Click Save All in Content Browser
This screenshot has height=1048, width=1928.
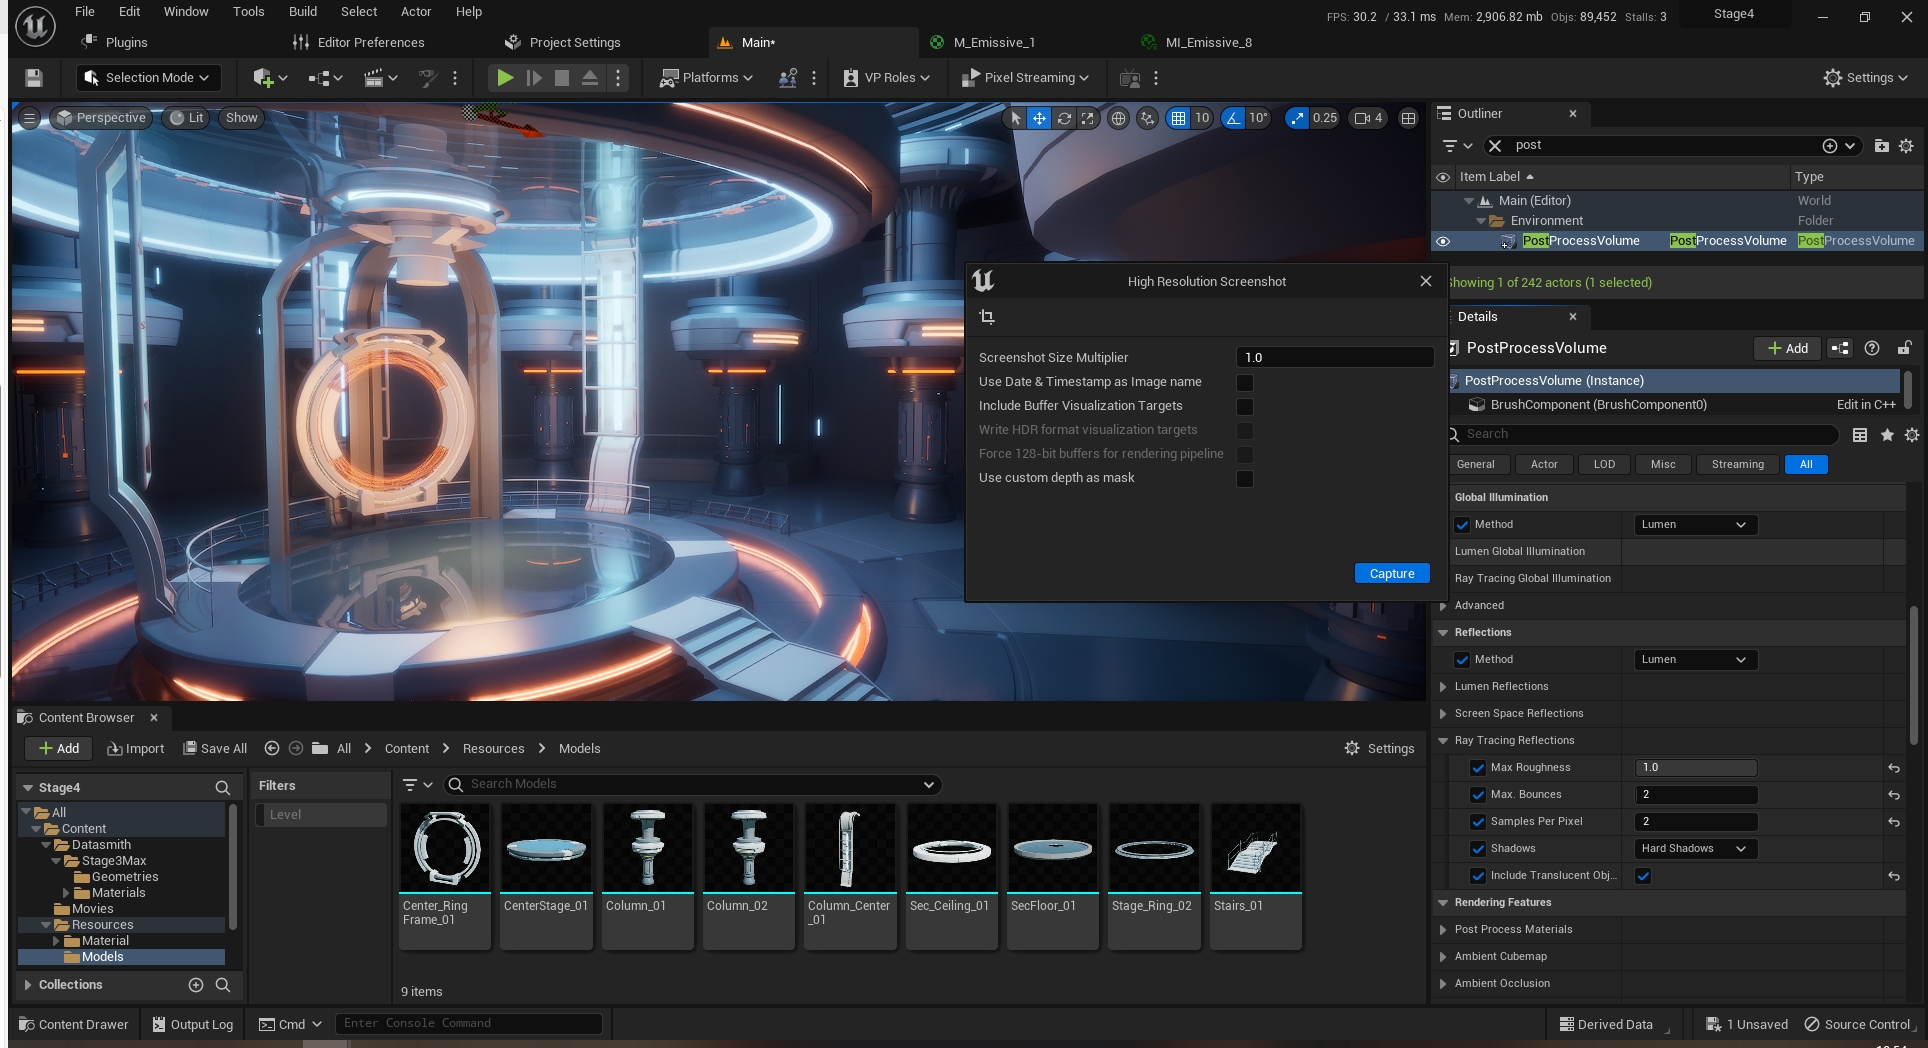point(215,749)
